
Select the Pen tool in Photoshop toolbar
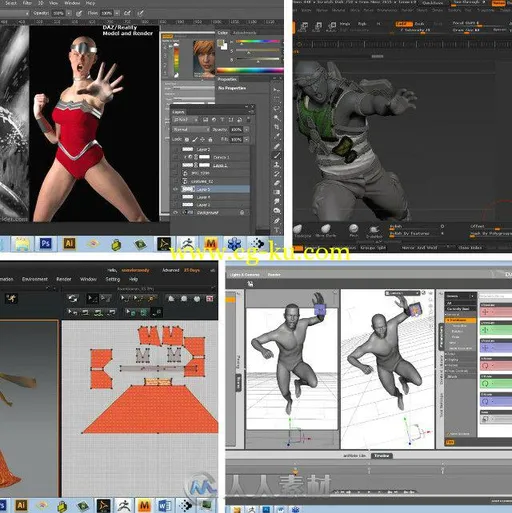pos(277,220)
